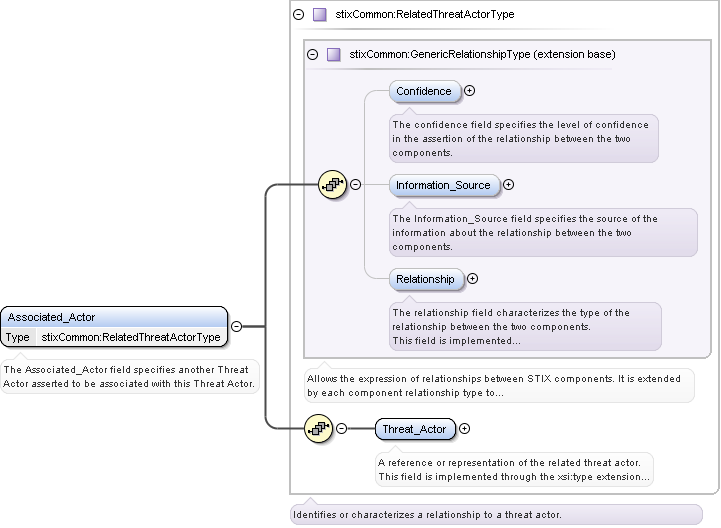
Task: Collapse the upper sequence compositor
Action: [x=354, y=185]
